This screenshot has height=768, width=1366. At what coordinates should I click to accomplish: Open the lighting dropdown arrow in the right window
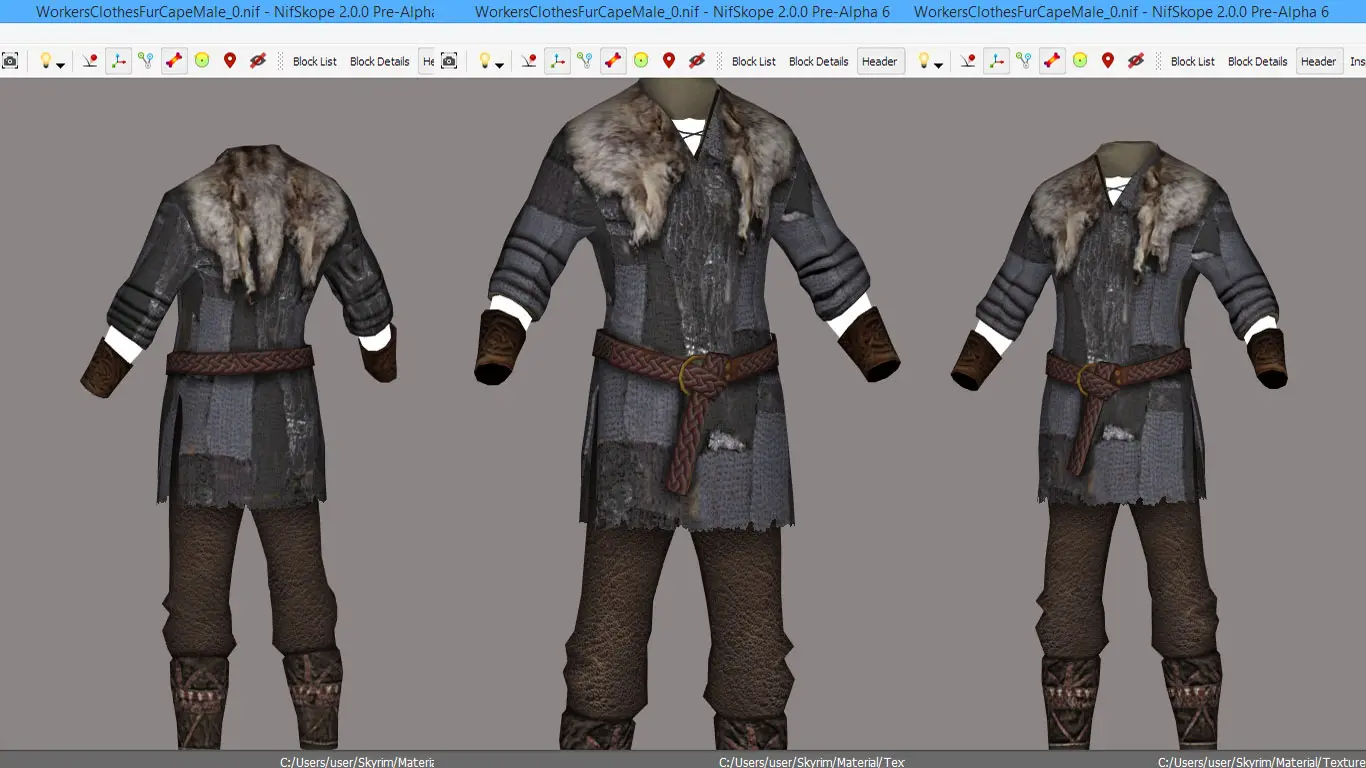[939, 65]
